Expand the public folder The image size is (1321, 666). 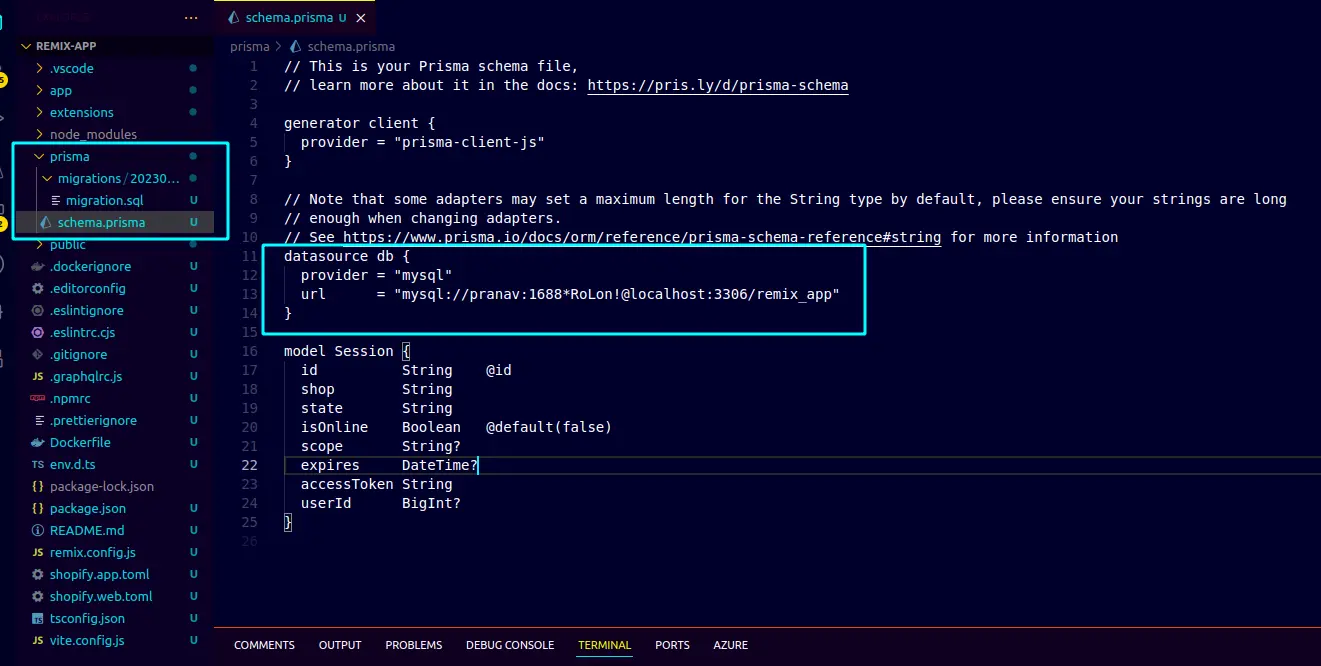click(x=40, y=244)
